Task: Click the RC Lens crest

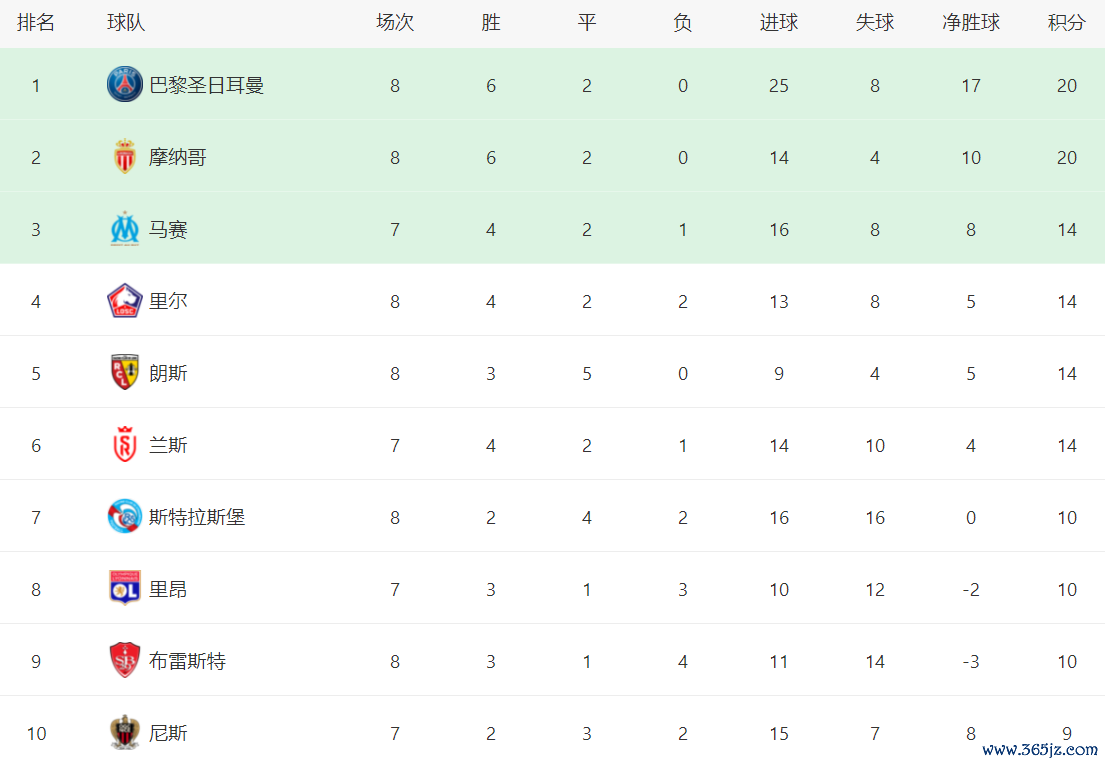Action: pyautogui.click(x=125, y=373)
